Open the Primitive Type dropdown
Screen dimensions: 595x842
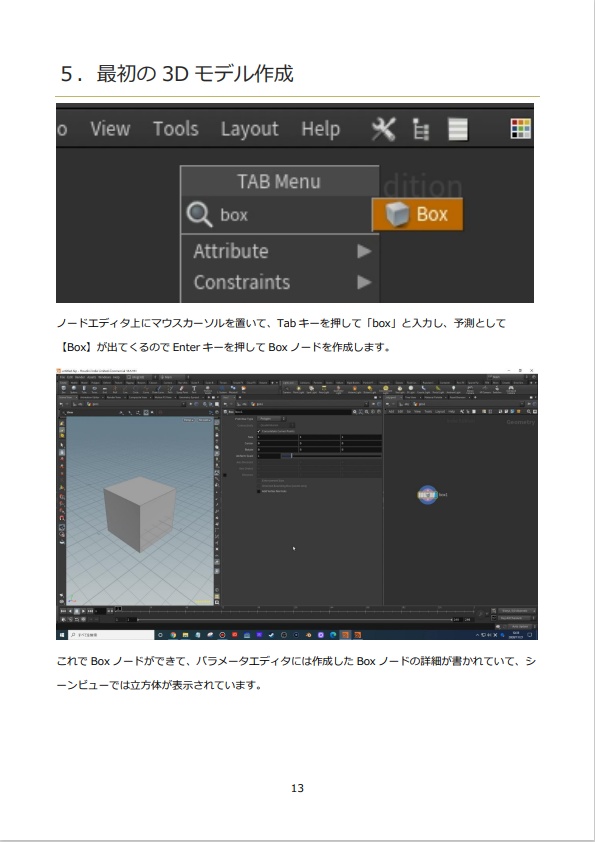pos(272,418)
